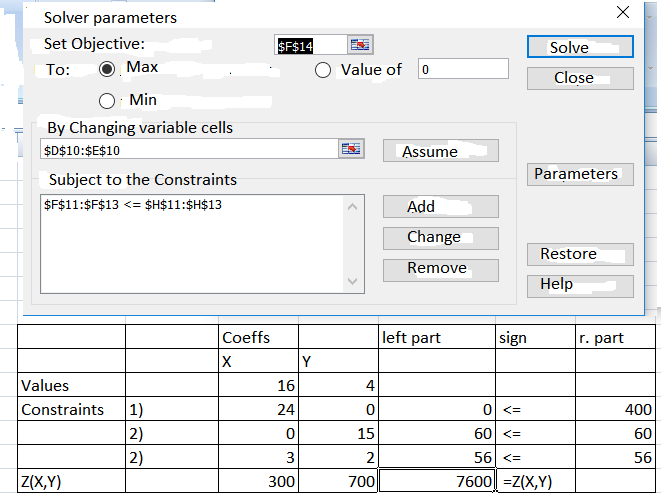Screen dimensions: 661x493
Task: Remove the selected constraint
Action: click(440, 269)
